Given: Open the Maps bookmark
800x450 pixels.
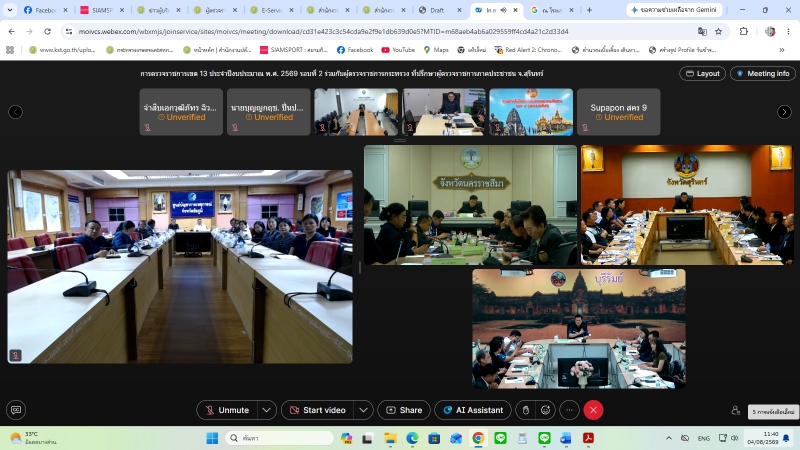Looking at the screenshot, I should 436,50.
